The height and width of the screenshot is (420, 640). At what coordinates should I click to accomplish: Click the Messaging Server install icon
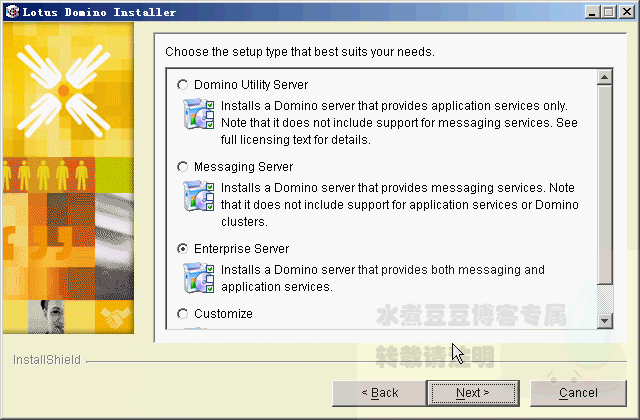pyautogui.click(x=199, y=196)
